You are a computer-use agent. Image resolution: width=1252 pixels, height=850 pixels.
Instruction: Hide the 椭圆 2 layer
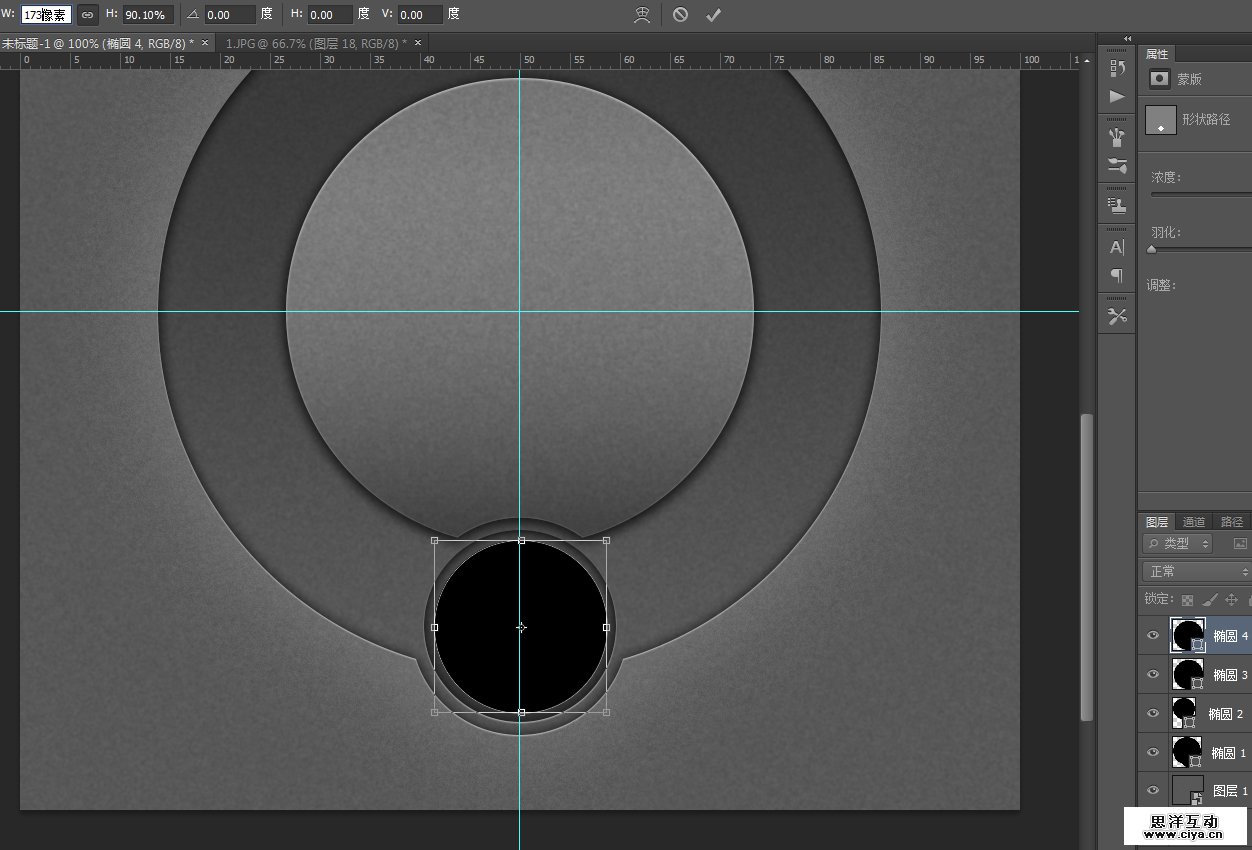pos(1153,713)
